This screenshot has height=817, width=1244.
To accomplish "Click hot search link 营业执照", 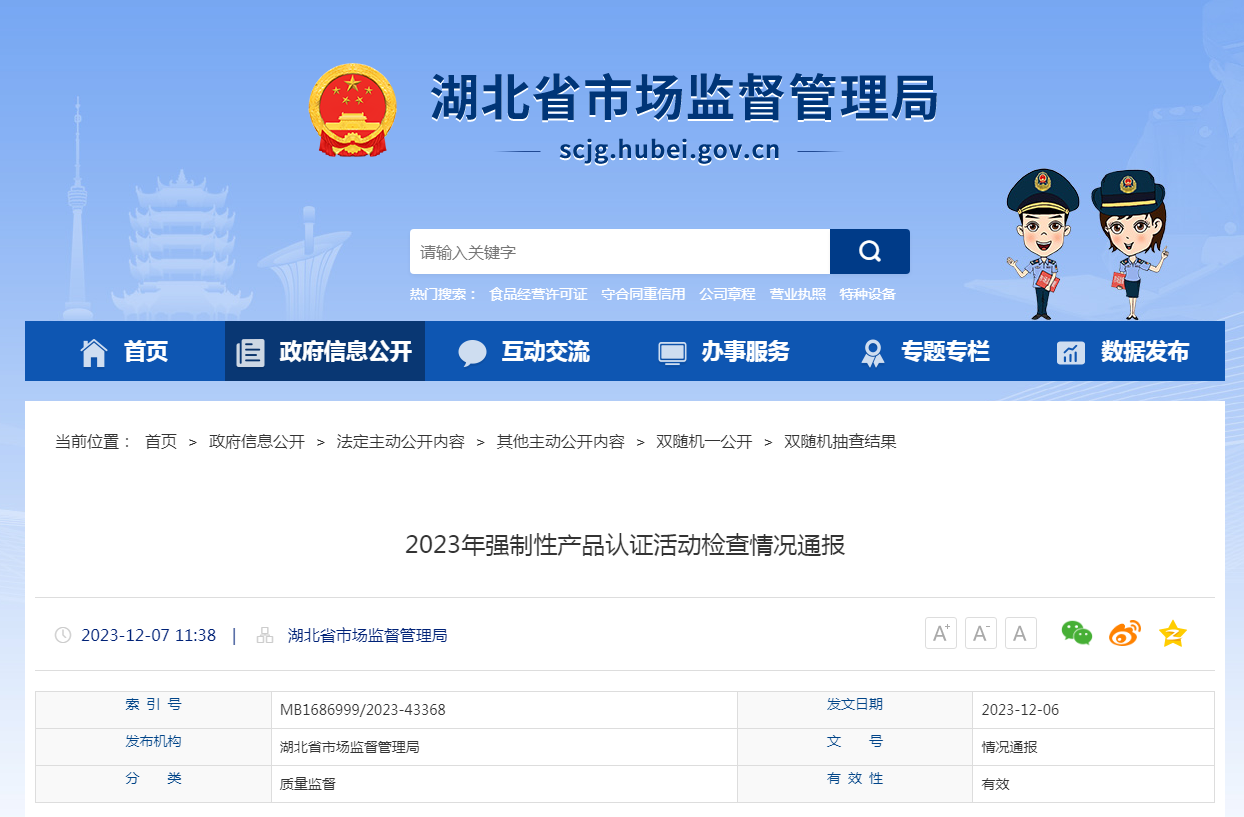I will (797, 294).
